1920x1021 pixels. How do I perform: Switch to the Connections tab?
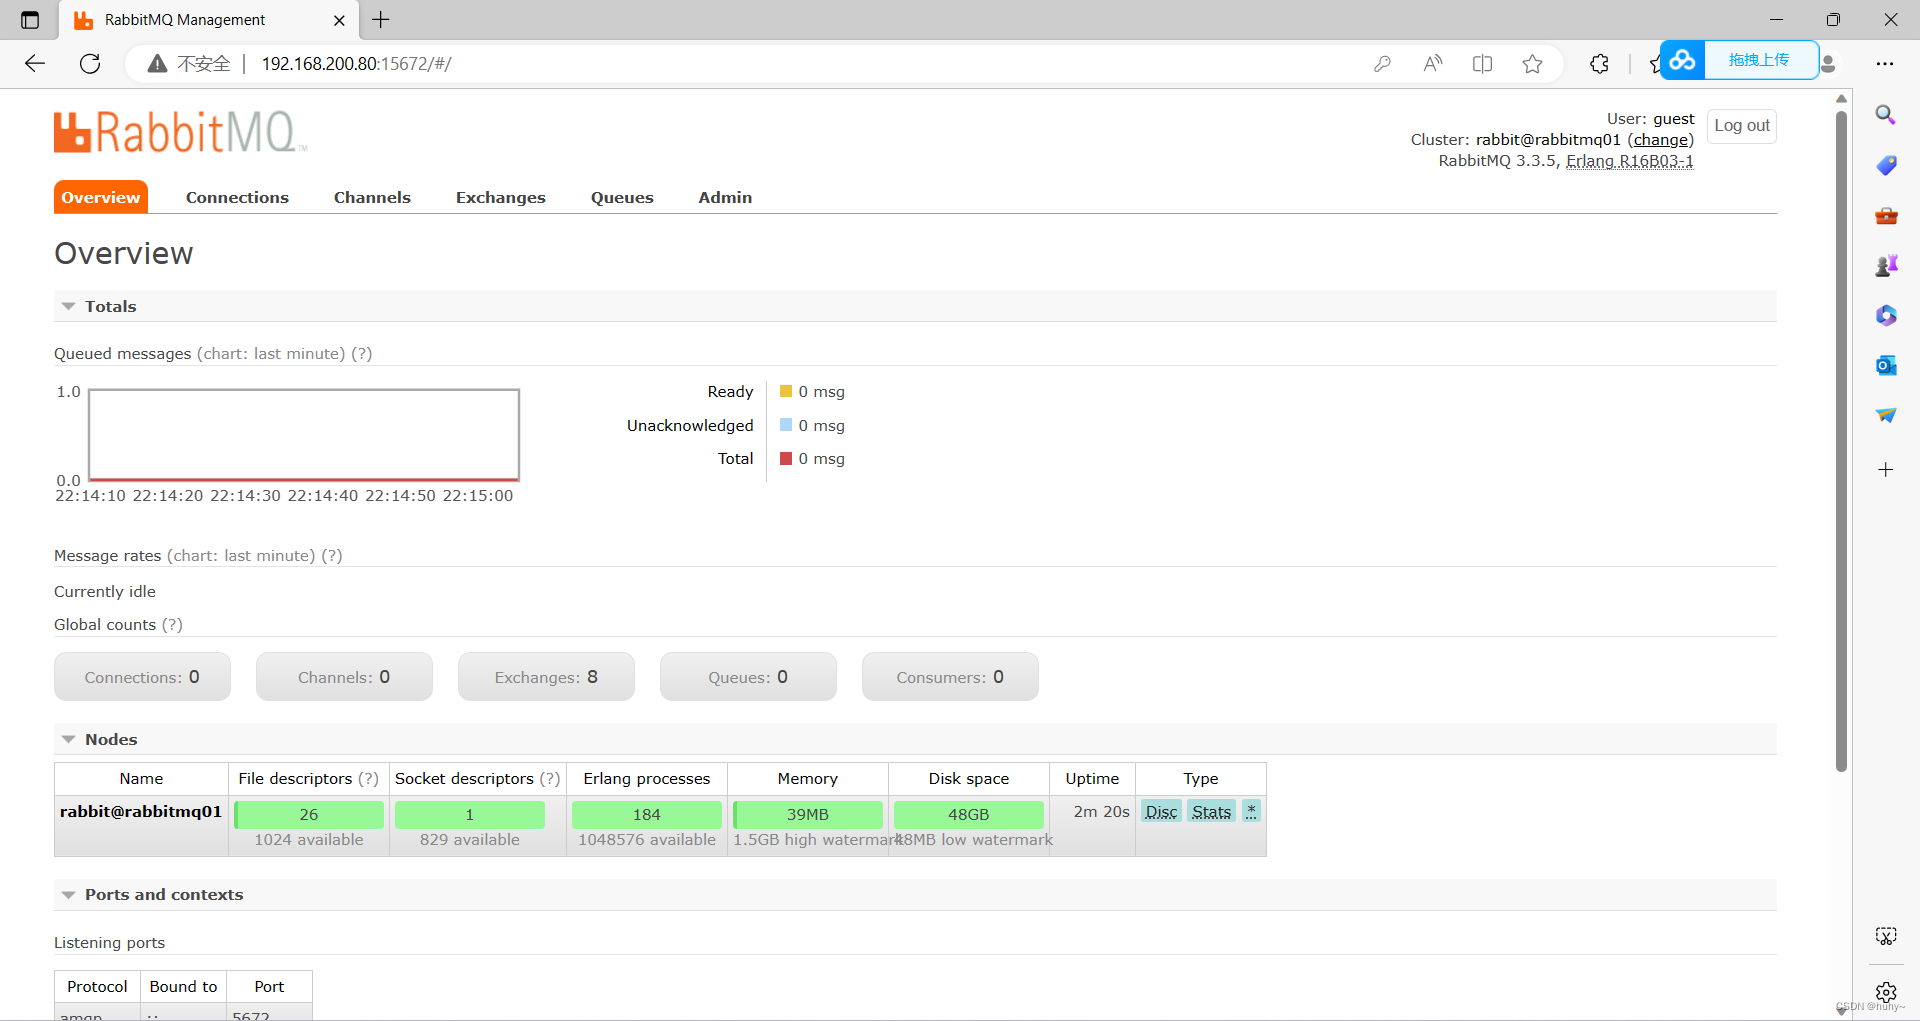(x=237, y=197)
